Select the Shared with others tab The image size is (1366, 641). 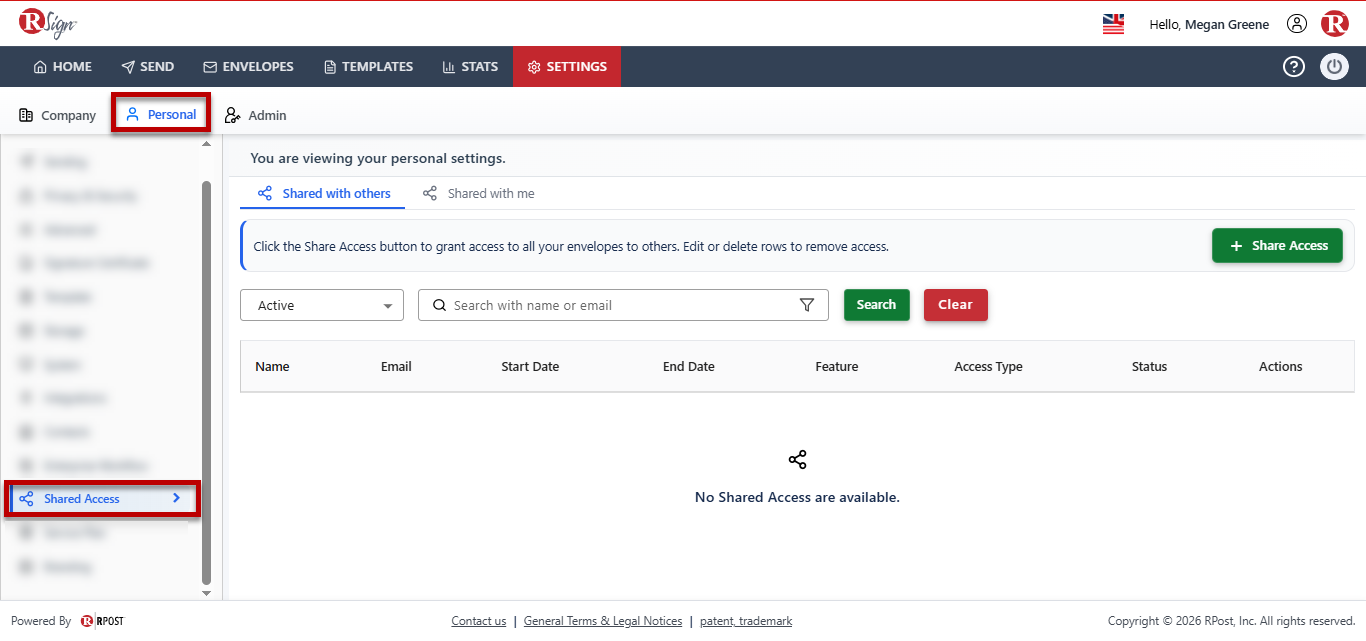coord(324,194)
